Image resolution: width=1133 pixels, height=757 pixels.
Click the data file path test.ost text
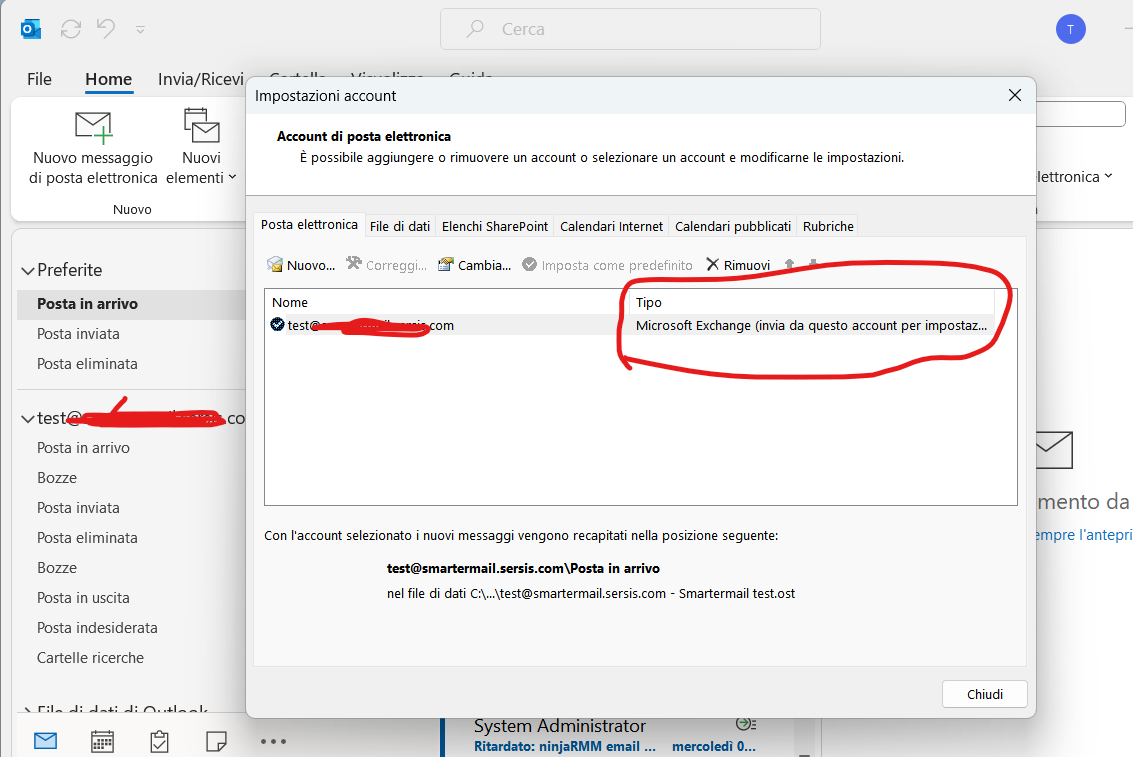pos(590,594)
